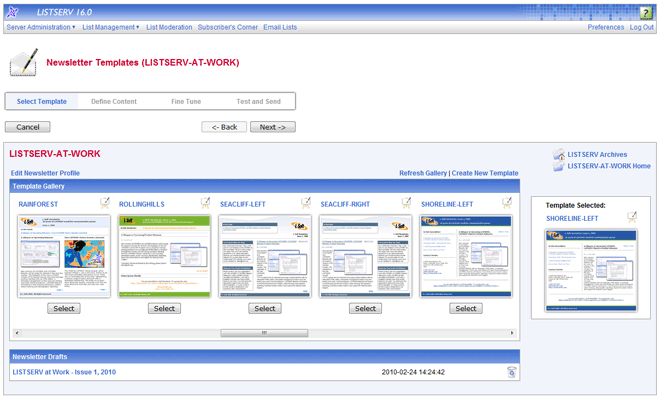Open the edit icon for SEACLIFF-LEFT template
Image resolution: width=660 pixels, height=399 pixels.
[306, 203]
